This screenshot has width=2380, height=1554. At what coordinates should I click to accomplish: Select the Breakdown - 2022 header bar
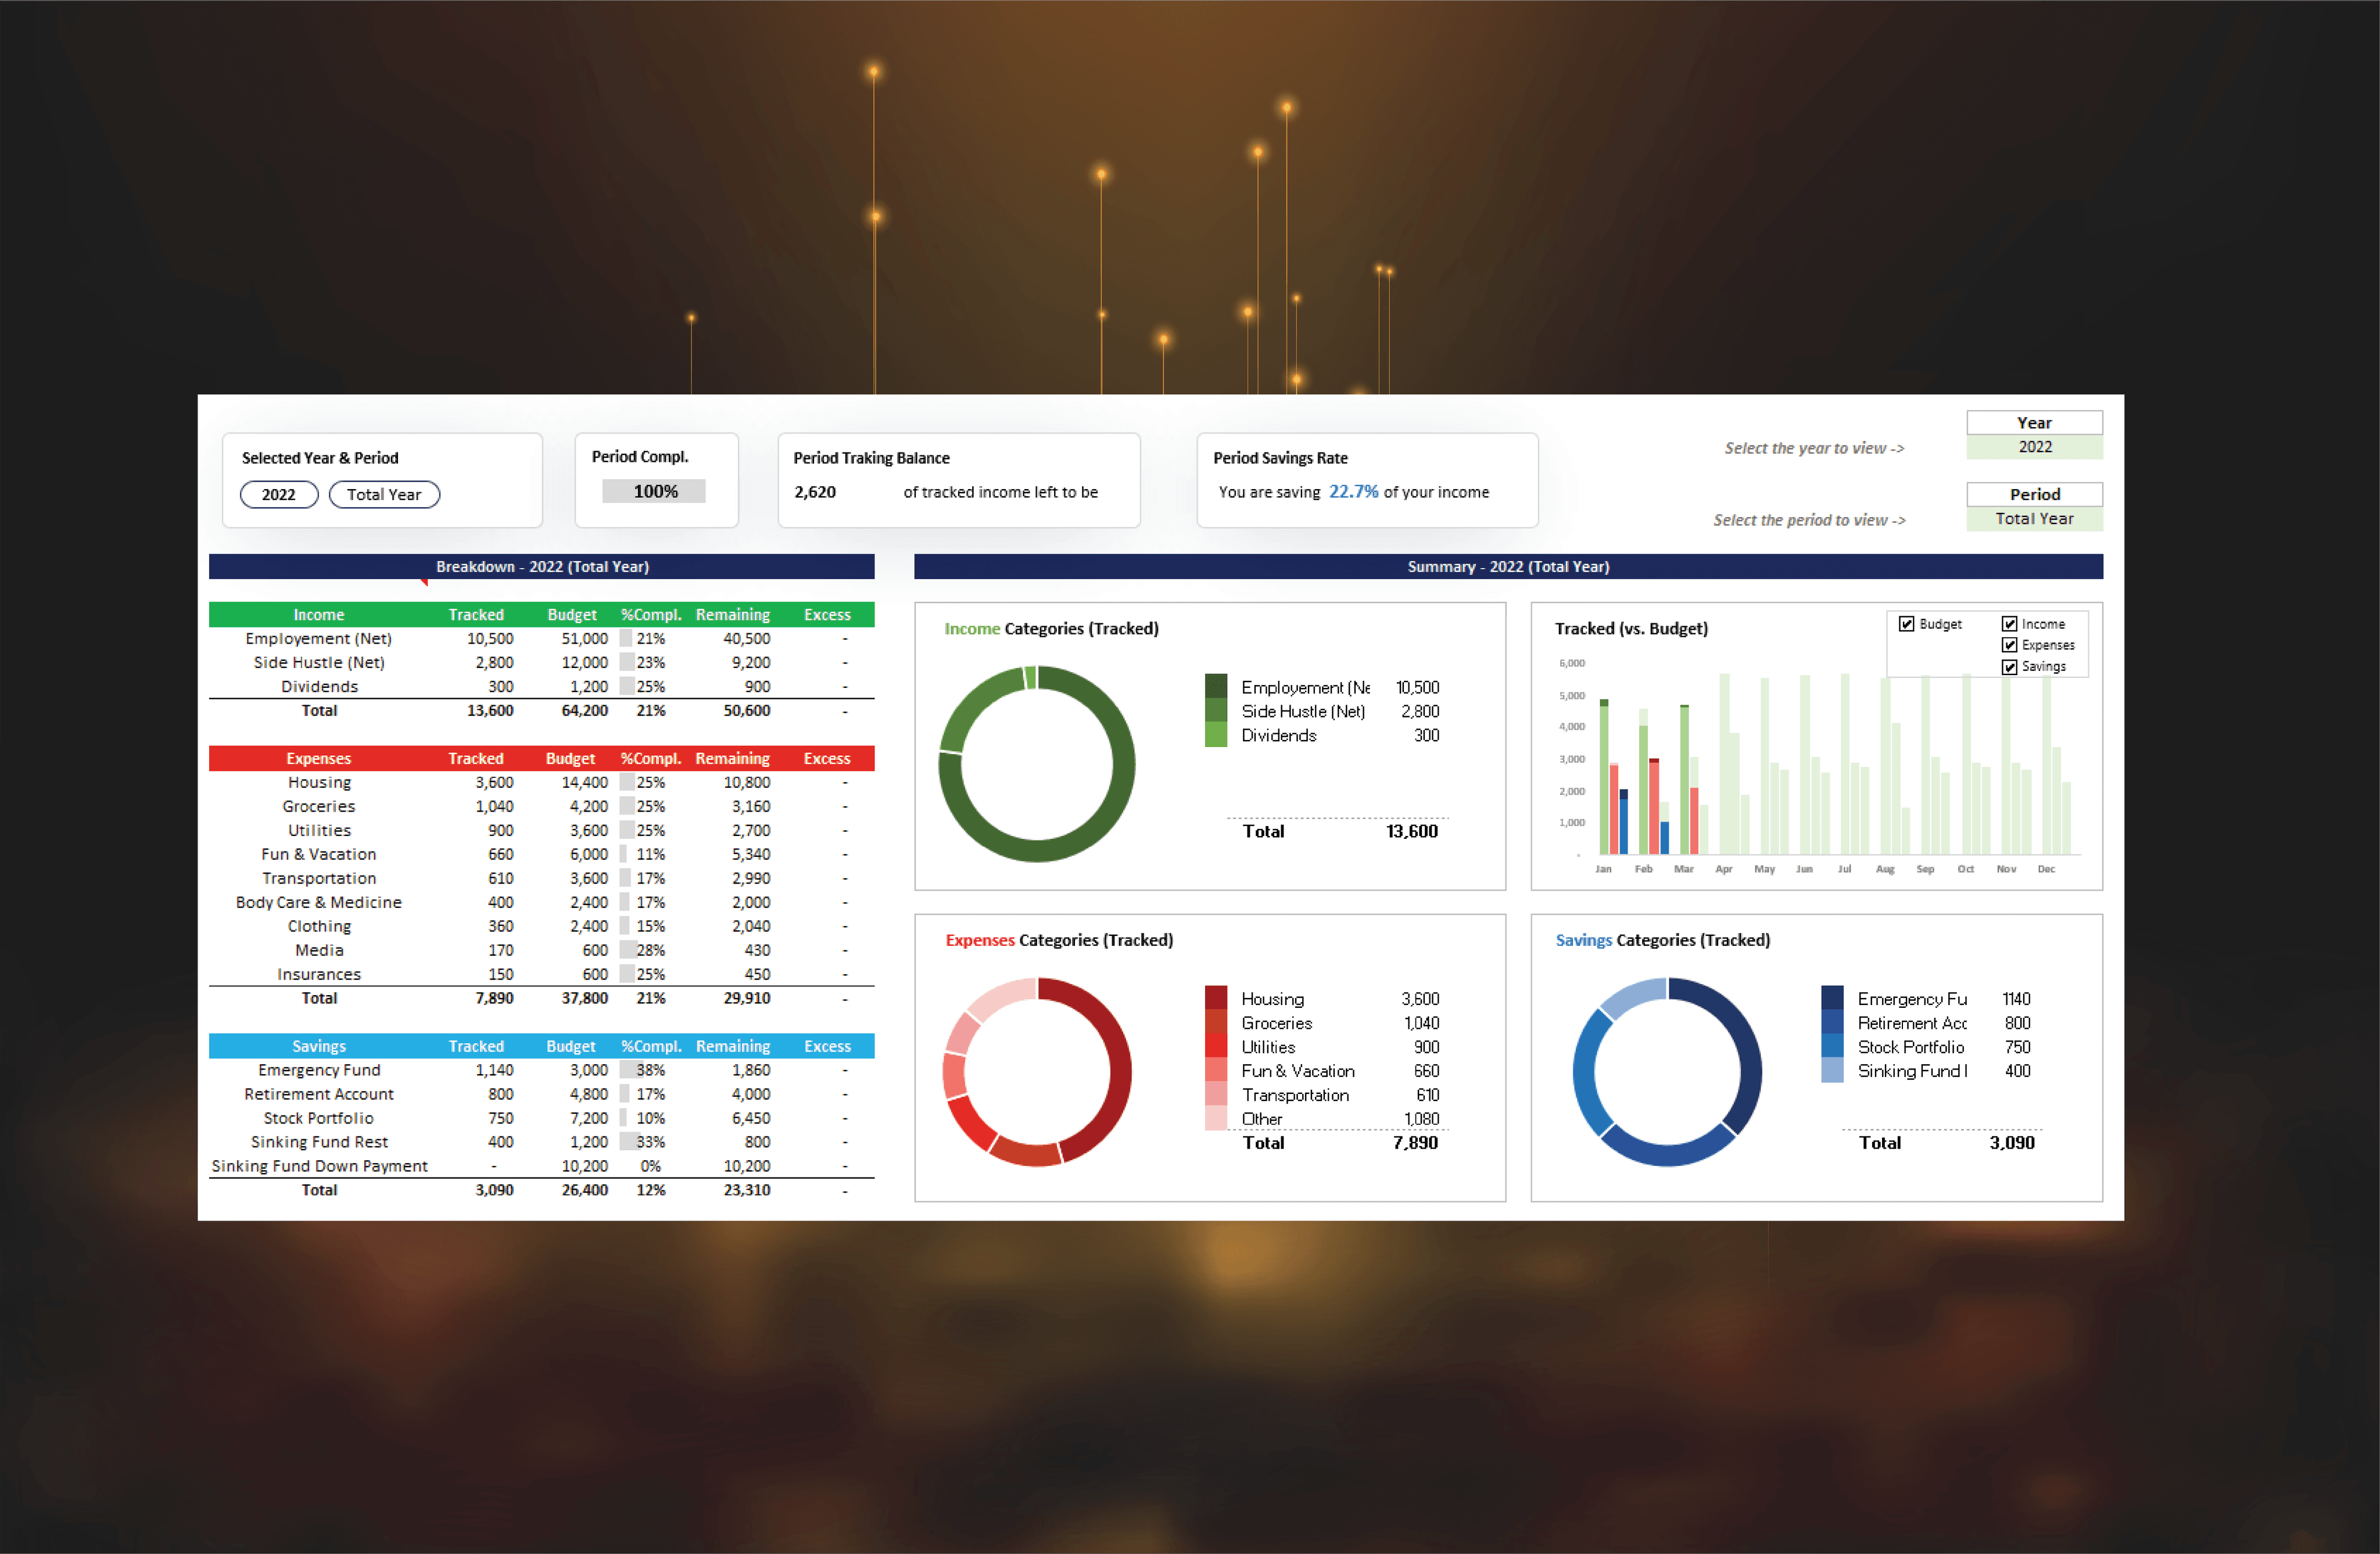(541, 566)
